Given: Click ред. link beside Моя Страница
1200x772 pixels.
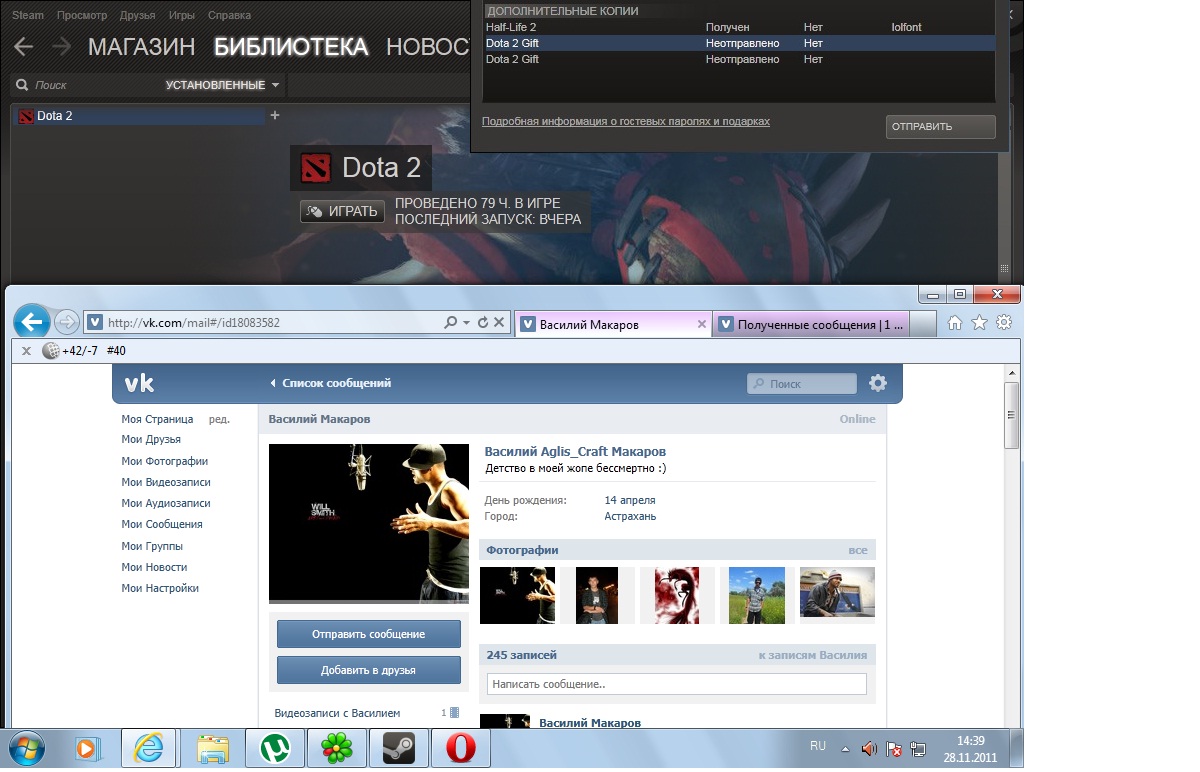Looking at the screenshot, I should [219, 419].
